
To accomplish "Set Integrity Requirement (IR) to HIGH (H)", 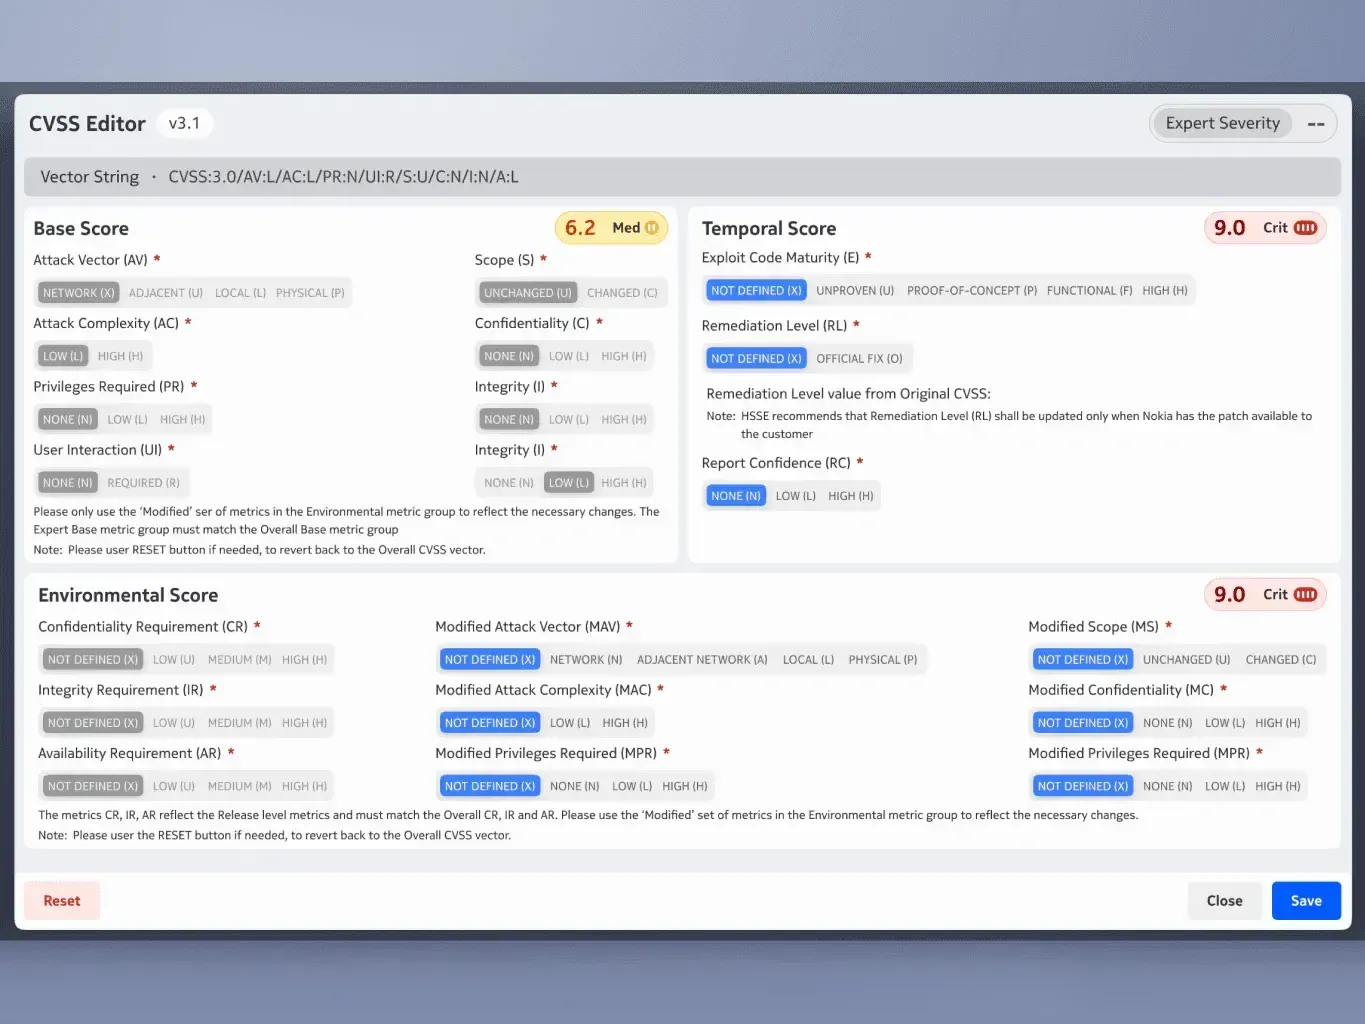I will click(x=304, y=723).
